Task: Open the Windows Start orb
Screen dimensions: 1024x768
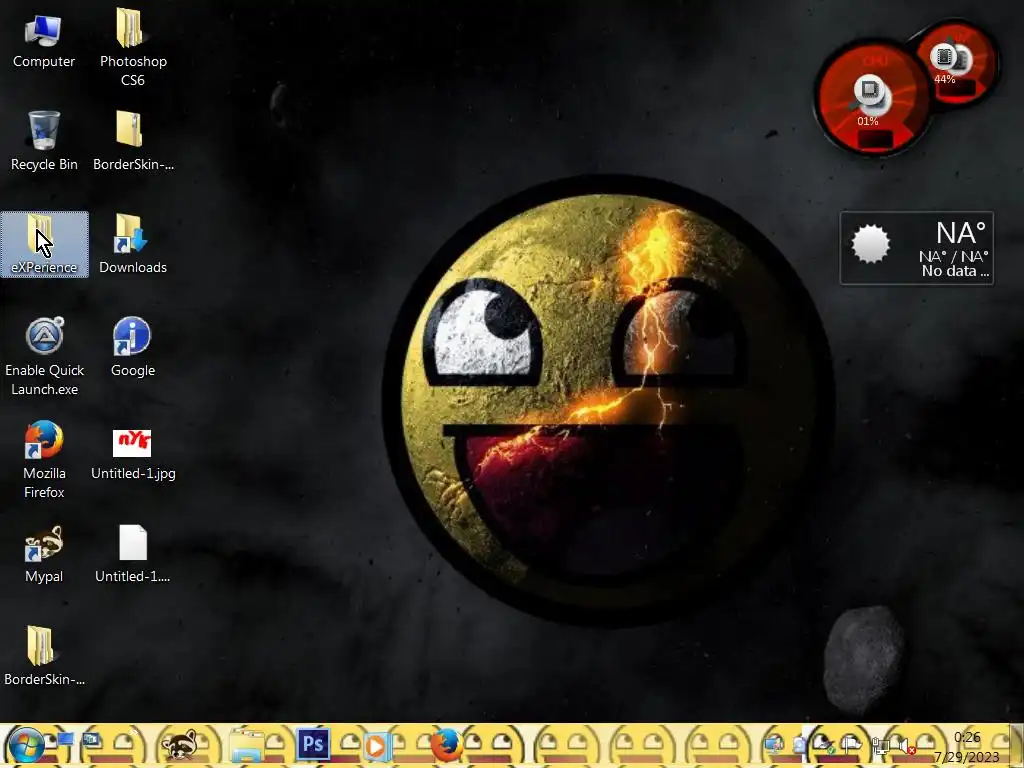Action: pyautogui.click(x=26, y=745)
